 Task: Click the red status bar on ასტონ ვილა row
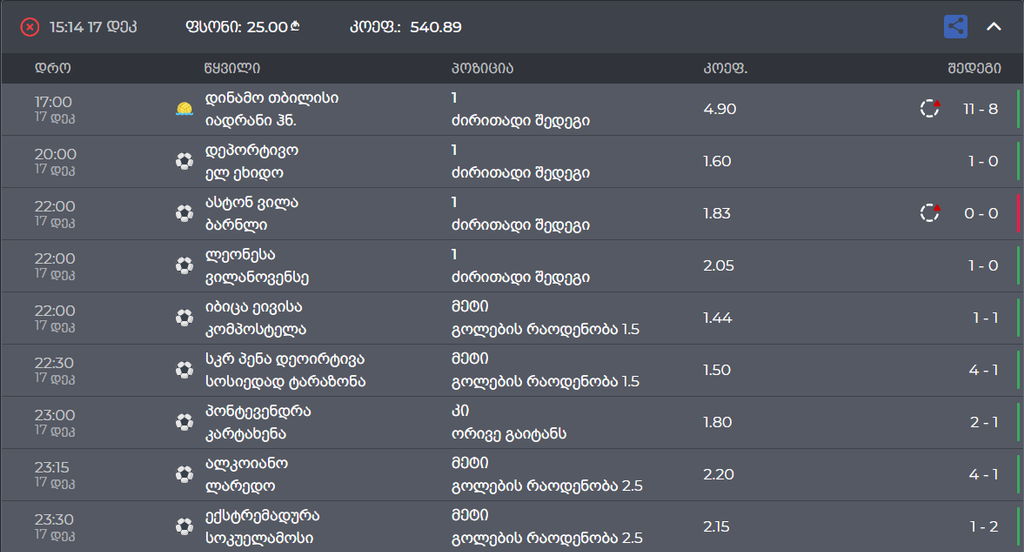(1018, 213)
